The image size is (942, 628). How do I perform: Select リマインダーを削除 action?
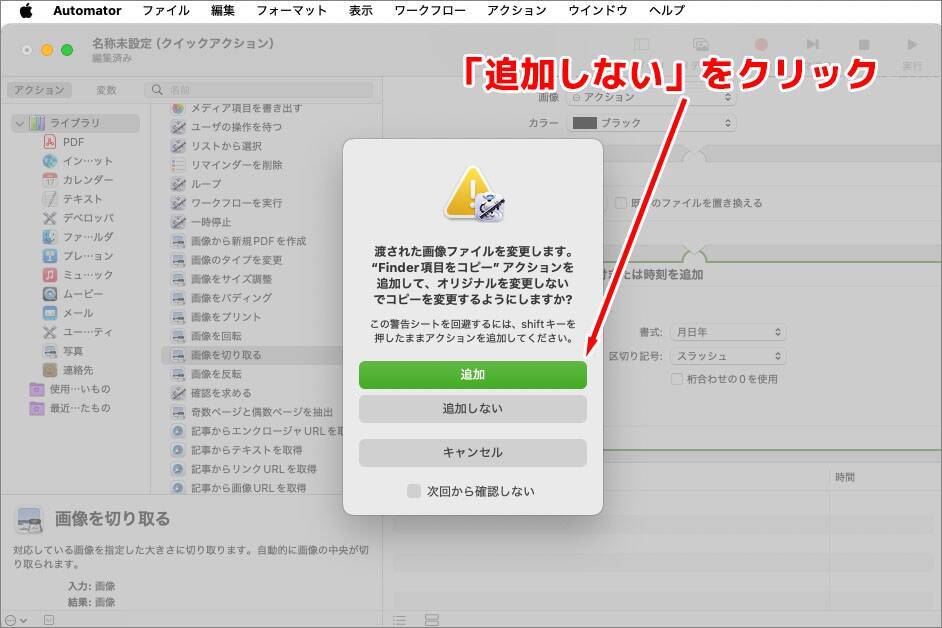pyautogui.click(x=236, y=165)
